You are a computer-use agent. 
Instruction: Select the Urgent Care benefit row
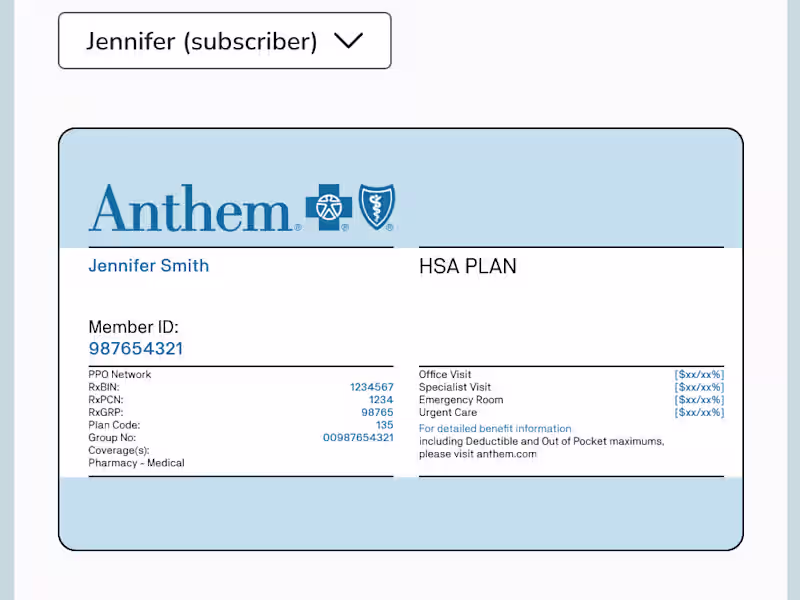pos(447,412)
